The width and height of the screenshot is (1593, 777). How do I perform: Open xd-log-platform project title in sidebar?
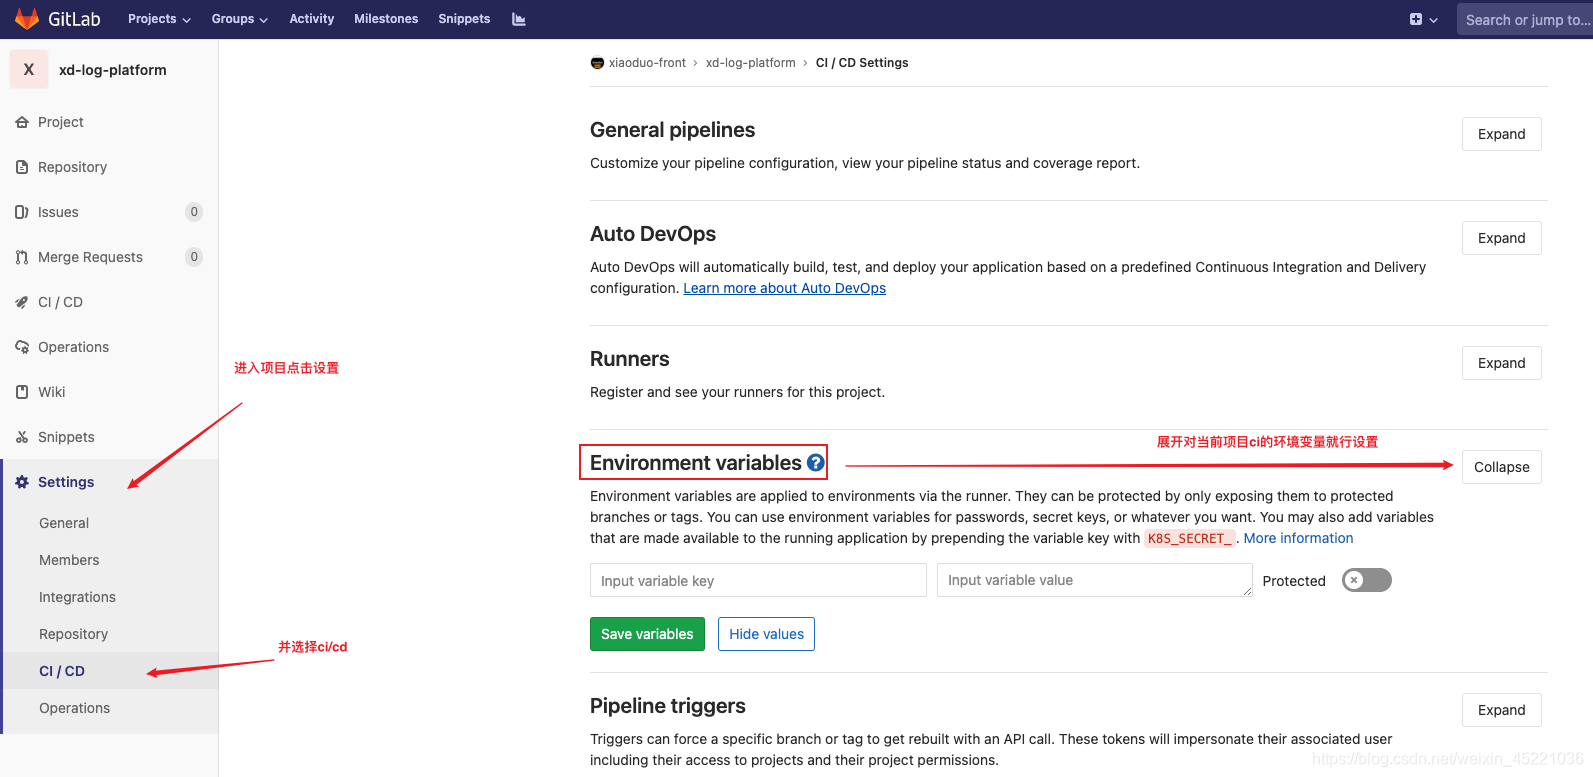(113, 70)
